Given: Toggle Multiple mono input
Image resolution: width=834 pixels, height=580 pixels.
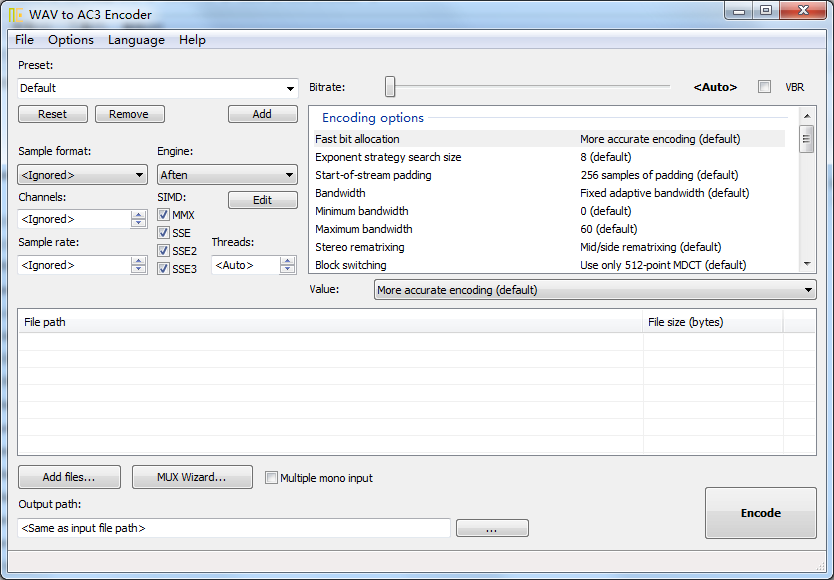Looking at the screenshot, I should (x=271, y=477).
